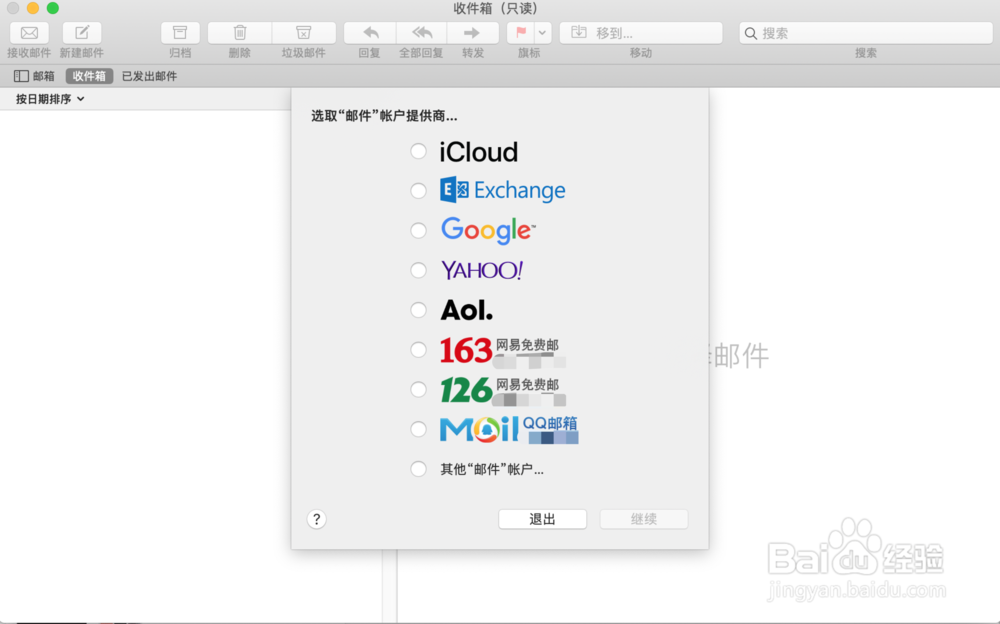Click the green zoom window button
This screenshot has height=624, width=1000.
click(x=53, y=8)
